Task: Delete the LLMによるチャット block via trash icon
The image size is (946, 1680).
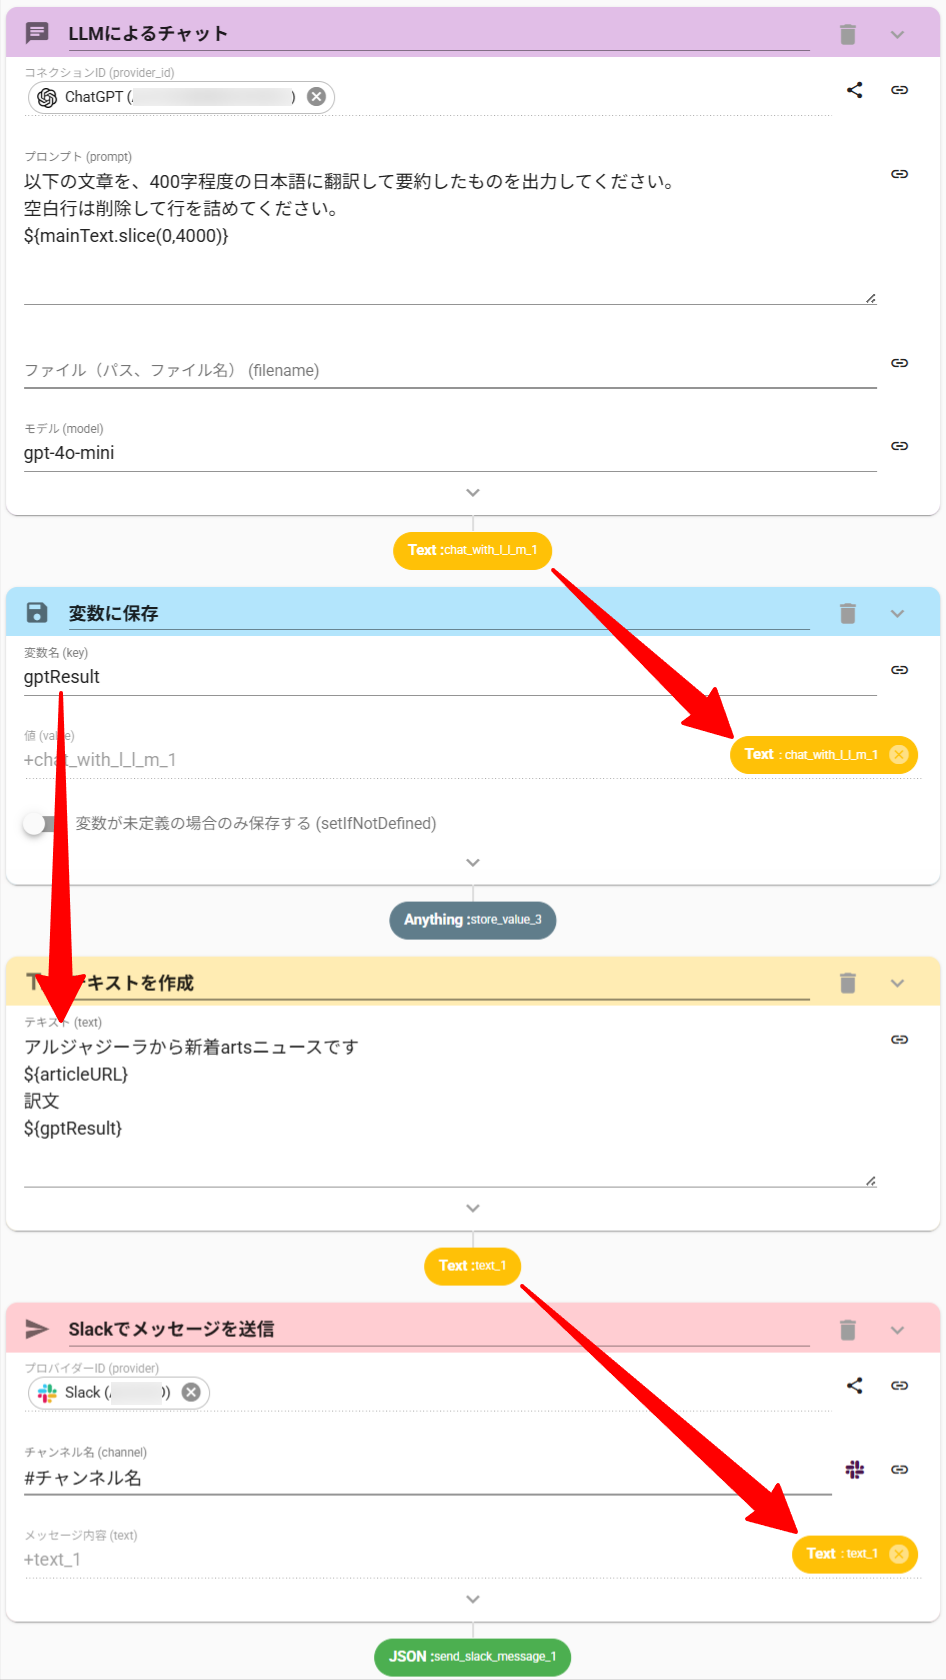Action: pyautogui.click(x=848, y=35)
